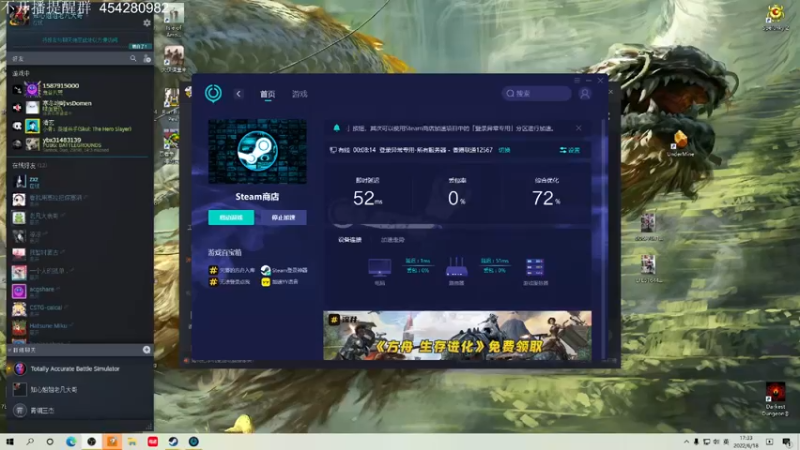The width and height of the screenshot is (800, 450).
Task: Open the settings sliders icon beside 12567
Action: click(563, 150)
